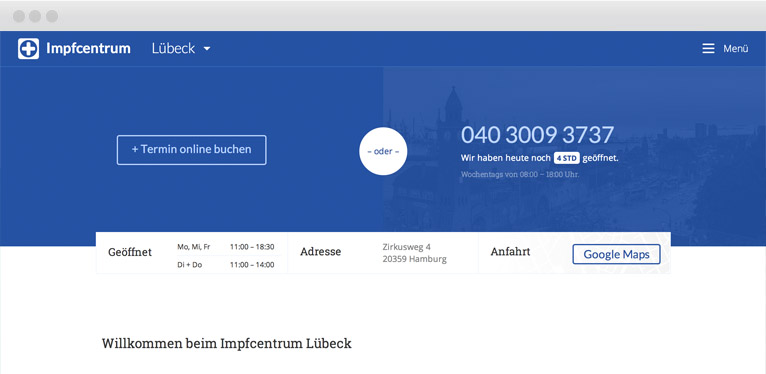Click the Adresse section label
Image resolution: width=766 pixels, height=374 pixels.
click(x=320, y=252)
